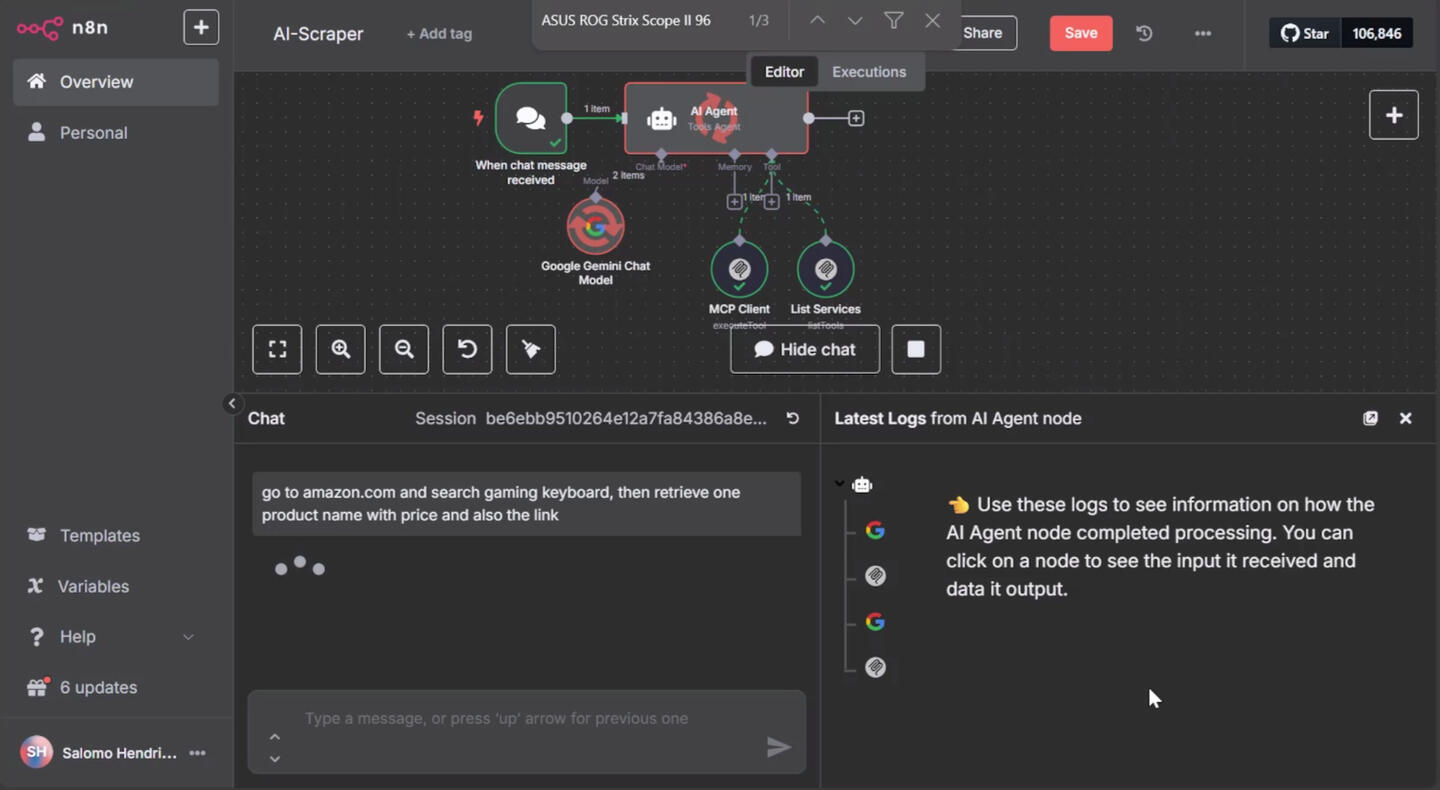
Task: Click the zoom out canvas icon
Action: point(404,349)
